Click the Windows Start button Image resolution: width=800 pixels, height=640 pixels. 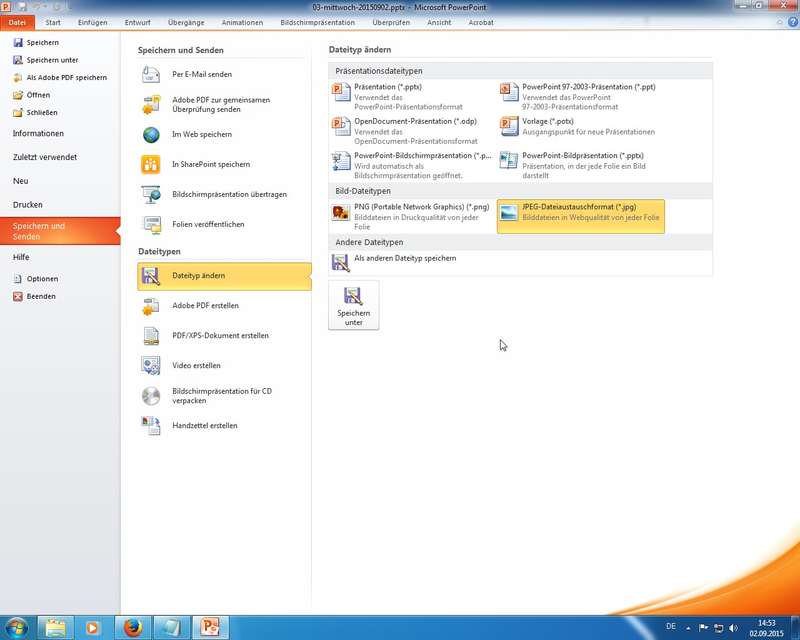[x=16, y=627]
